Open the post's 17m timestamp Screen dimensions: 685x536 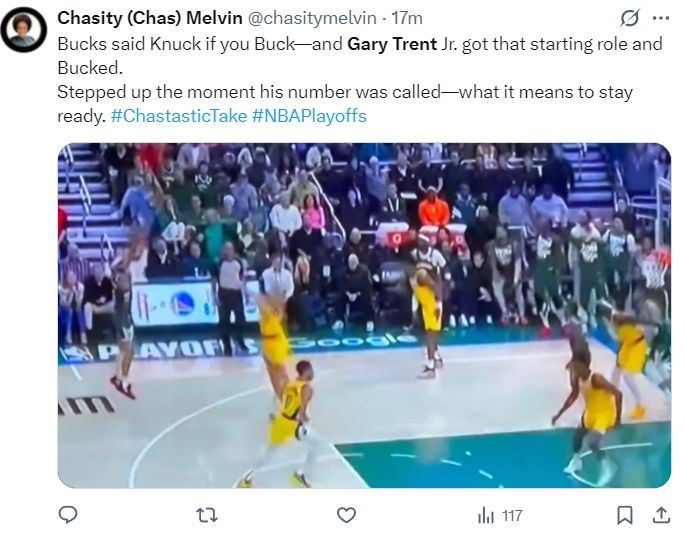click(x=409, y=18)
